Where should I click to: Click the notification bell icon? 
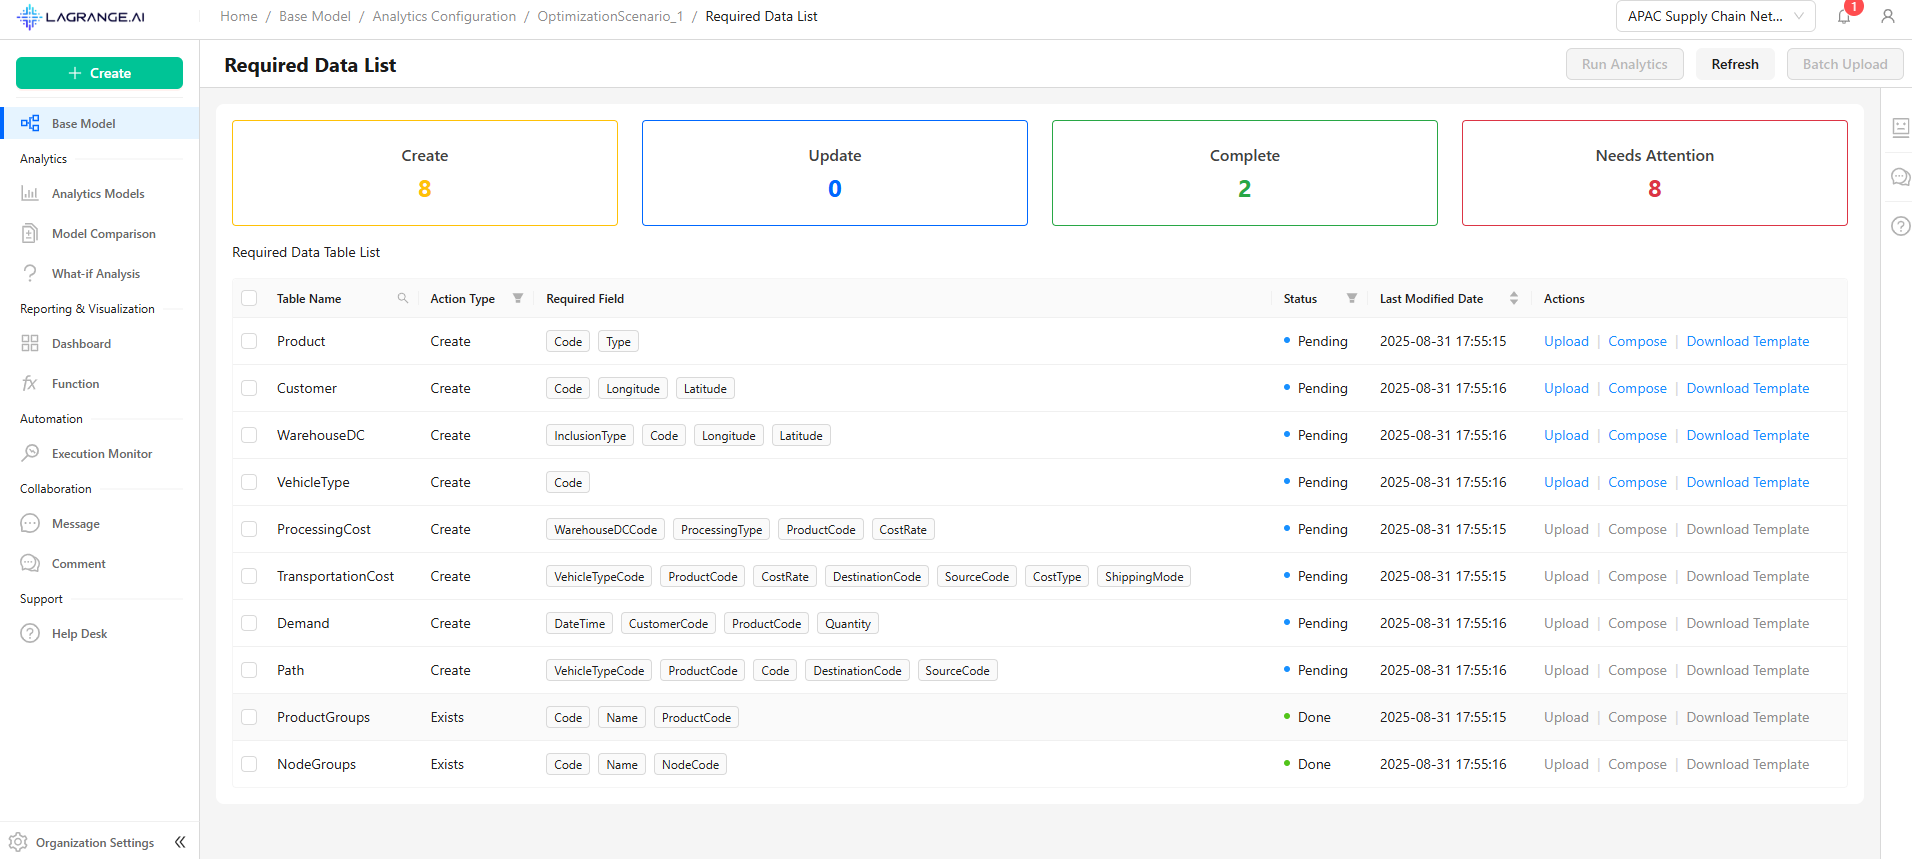(1844, 16)
